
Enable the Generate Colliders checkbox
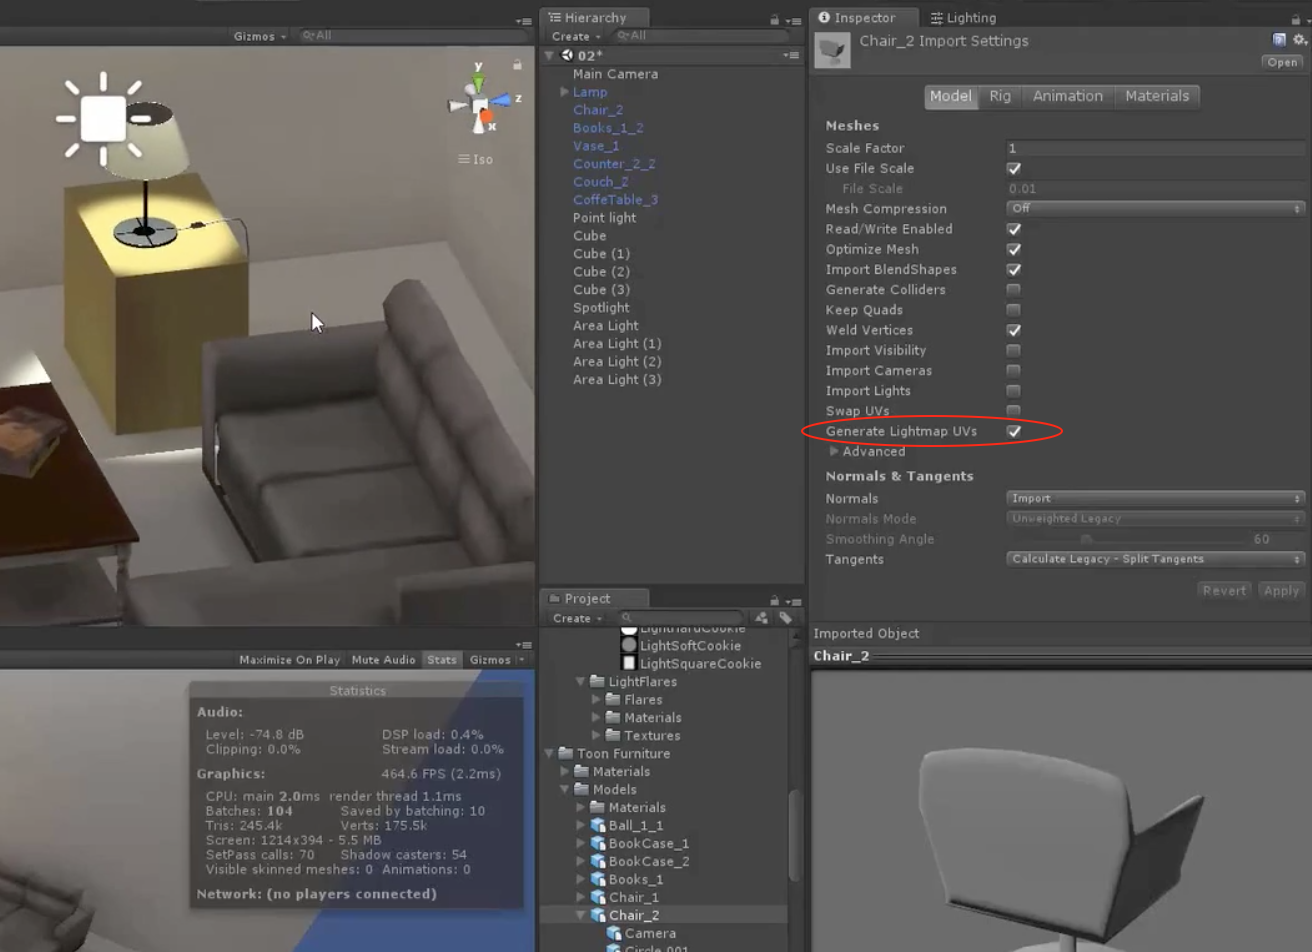pos(1014,290)
